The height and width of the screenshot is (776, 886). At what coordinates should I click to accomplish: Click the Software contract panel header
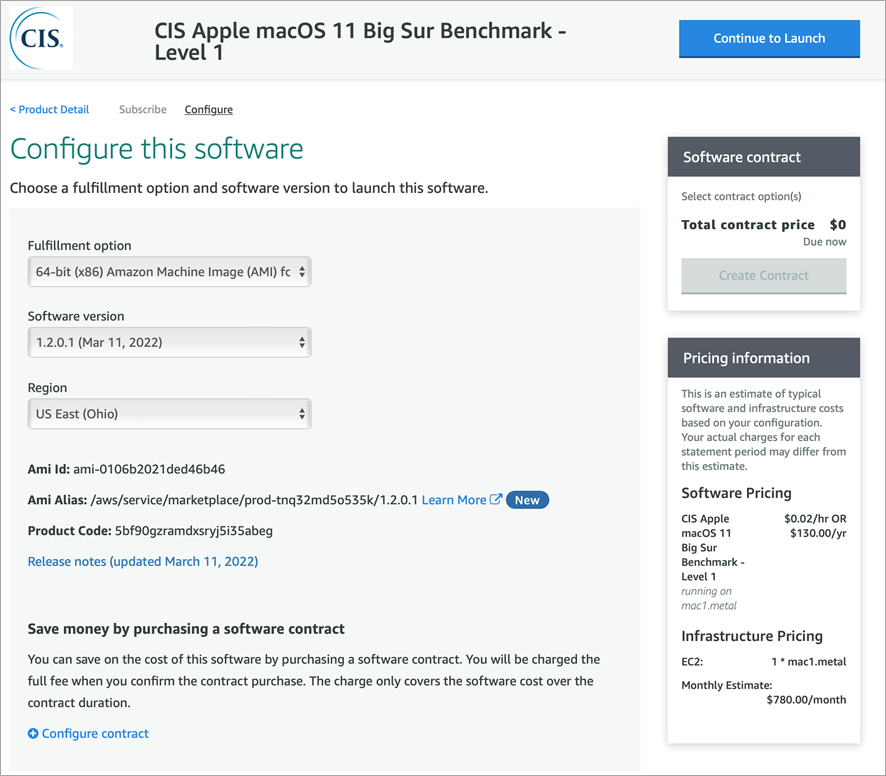point(763,157)
